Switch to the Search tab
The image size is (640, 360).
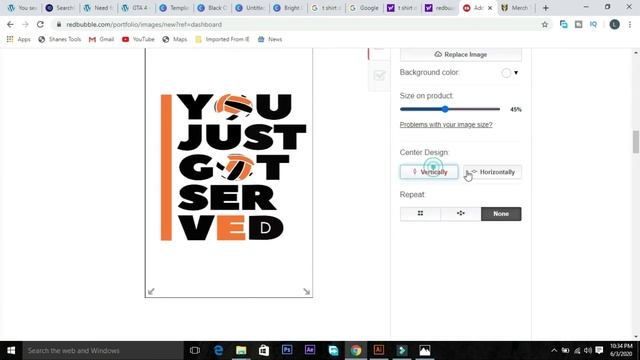(x=60, y=8)
